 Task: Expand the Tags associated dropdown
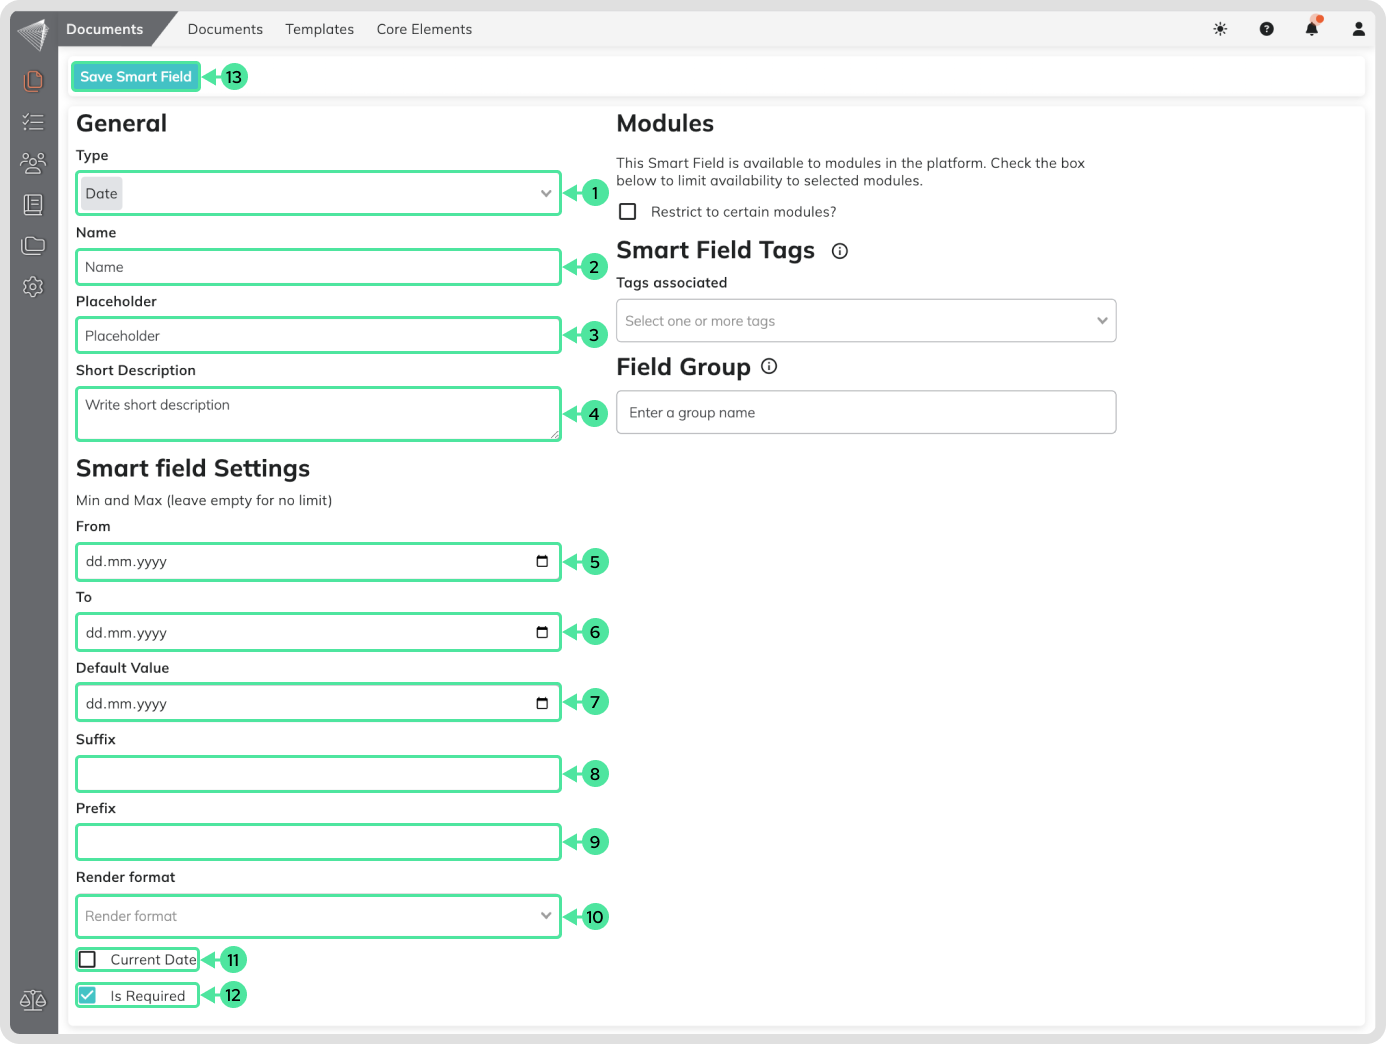(x=865, y=321)
